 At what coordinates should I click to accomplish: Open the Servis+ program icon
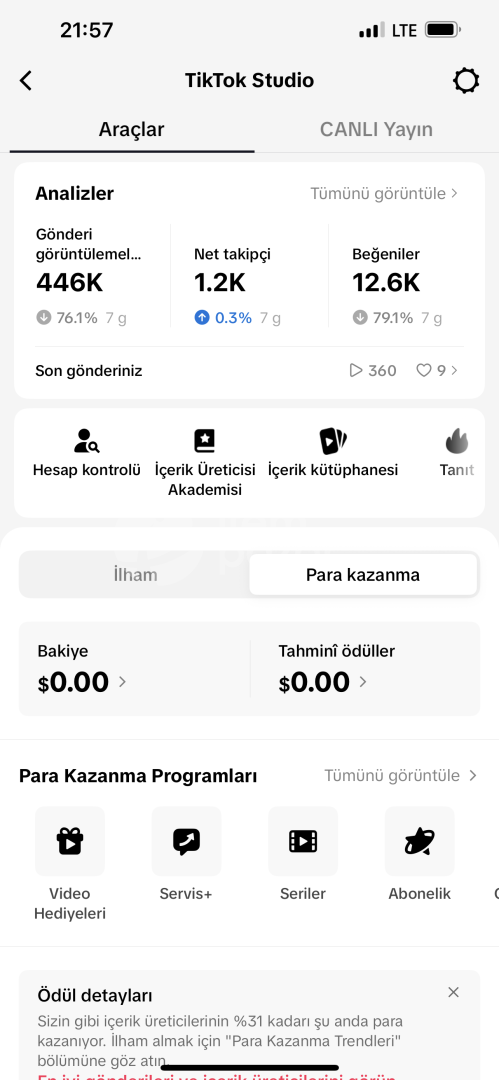(x=186, y=841)
